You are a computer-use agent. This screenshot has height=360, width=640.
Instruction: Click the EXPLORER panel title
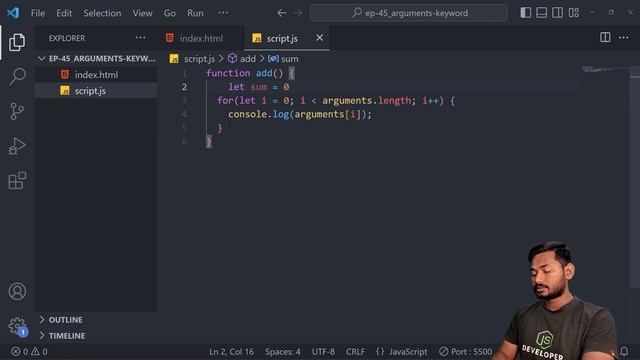click(67, 38)
